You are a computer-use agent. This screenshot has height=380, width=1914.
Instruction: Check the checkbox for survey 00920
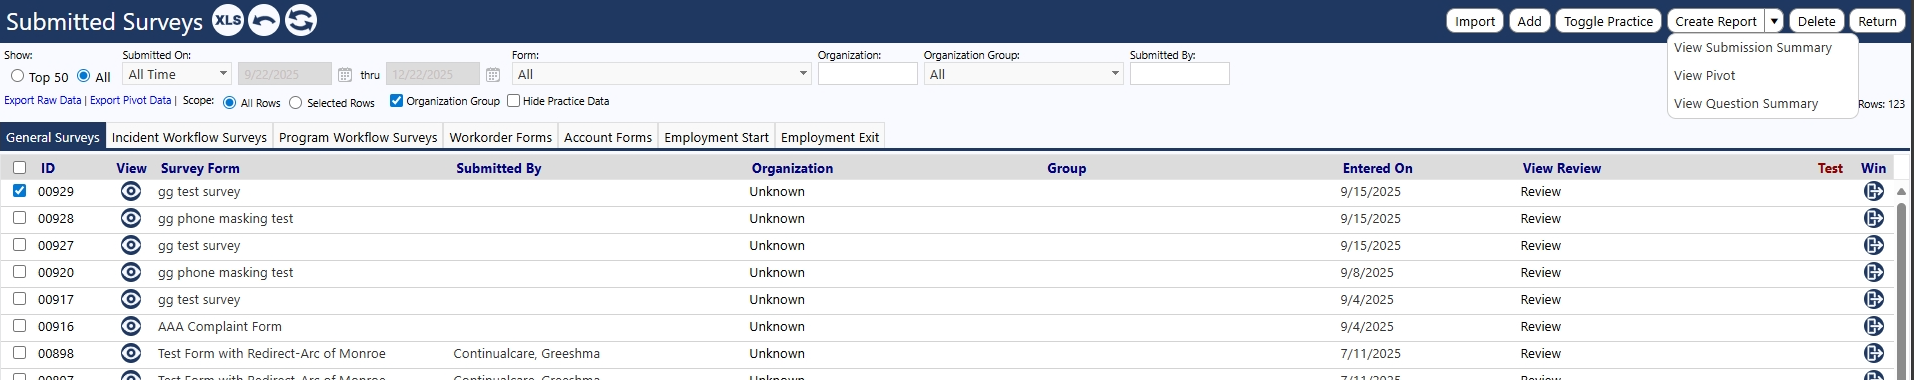coord(19,271)
